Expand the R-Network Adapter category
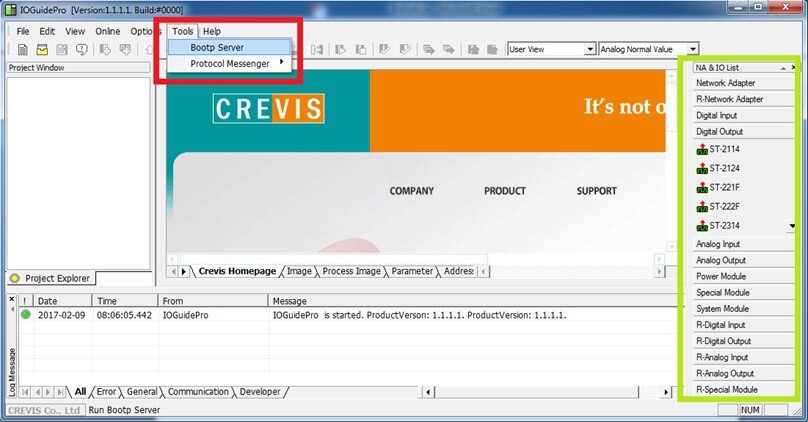 click(744, 99)
